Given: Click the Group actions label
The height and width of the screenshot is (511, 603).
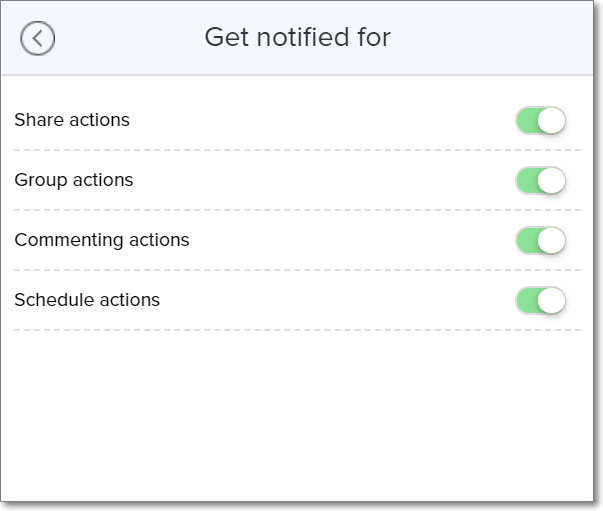Looking at the screenshot, I should tap(74, 180).
